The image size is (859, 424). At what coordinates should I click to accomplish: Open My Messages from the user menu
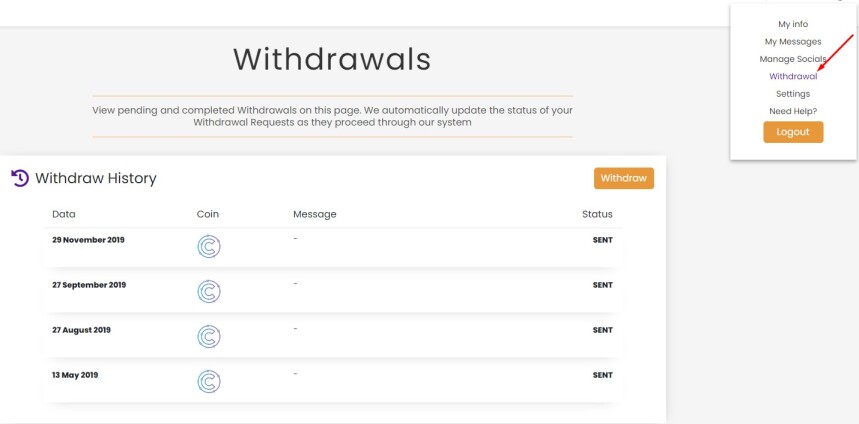pyautogui.click(x=793, y=42)
